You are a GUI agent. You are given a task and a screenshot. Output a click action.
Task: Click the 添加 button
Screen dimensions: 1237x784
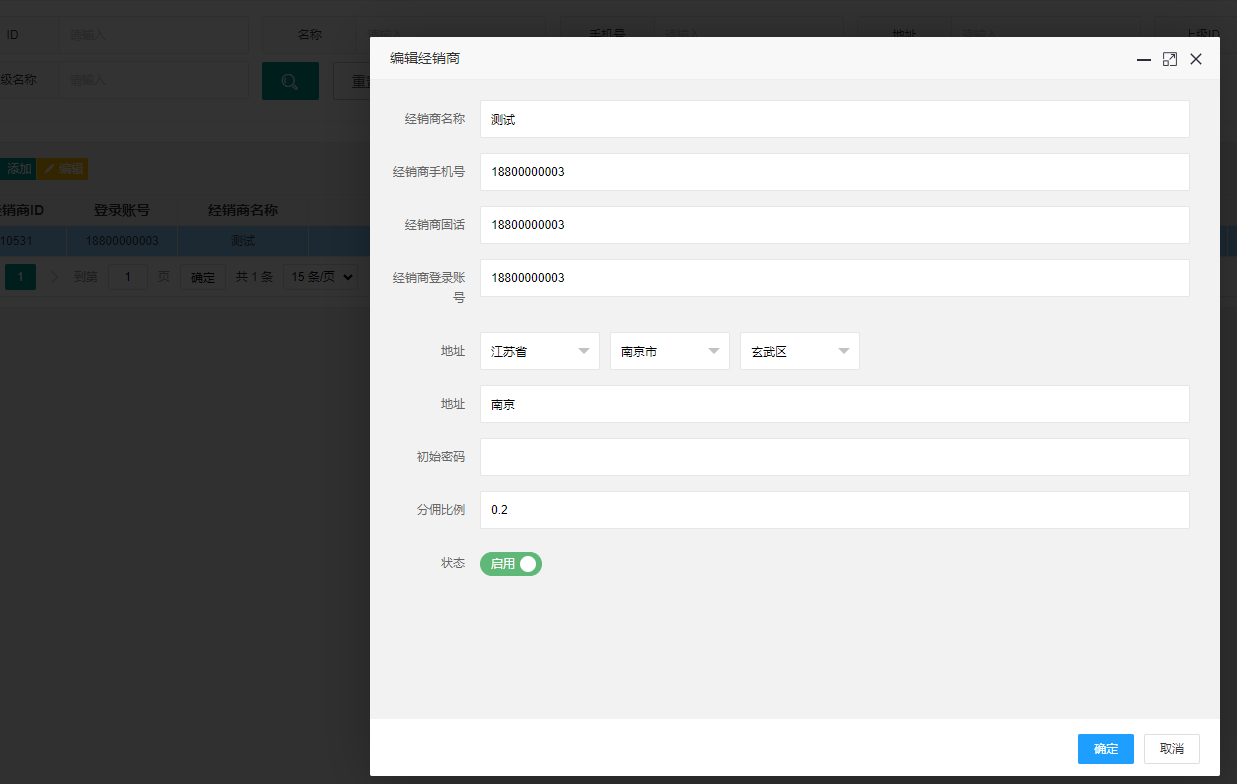[x=18, y=169]
